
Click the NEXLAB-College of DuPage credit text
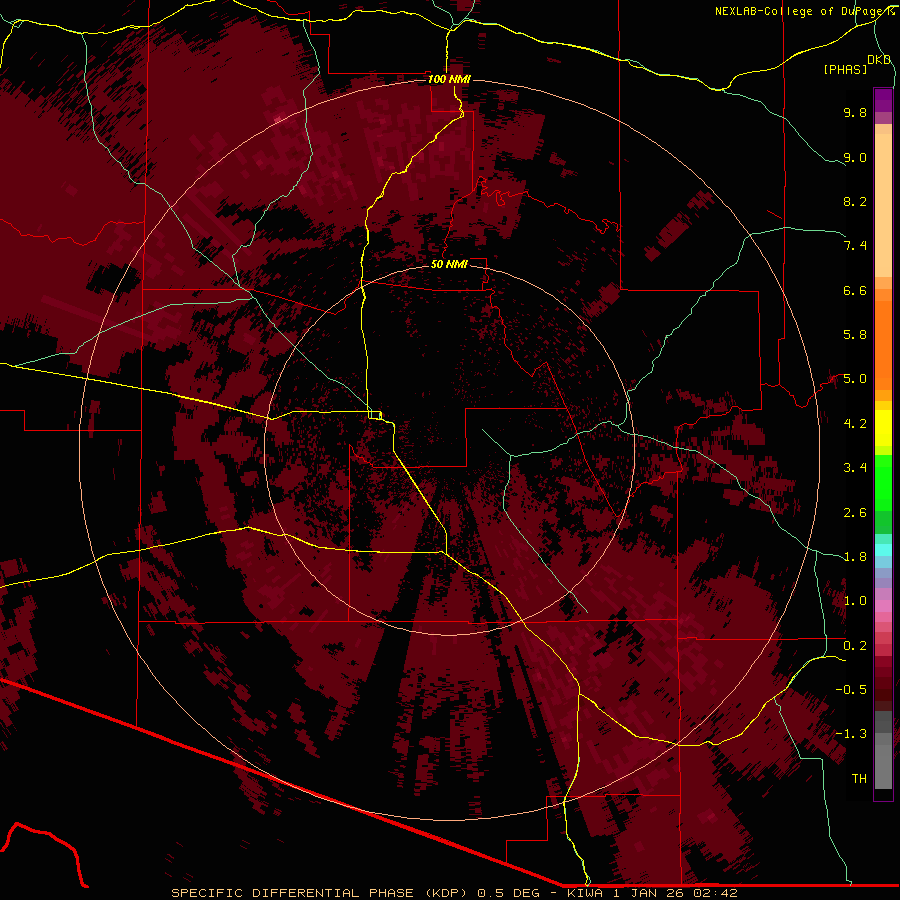coord(804,11)
